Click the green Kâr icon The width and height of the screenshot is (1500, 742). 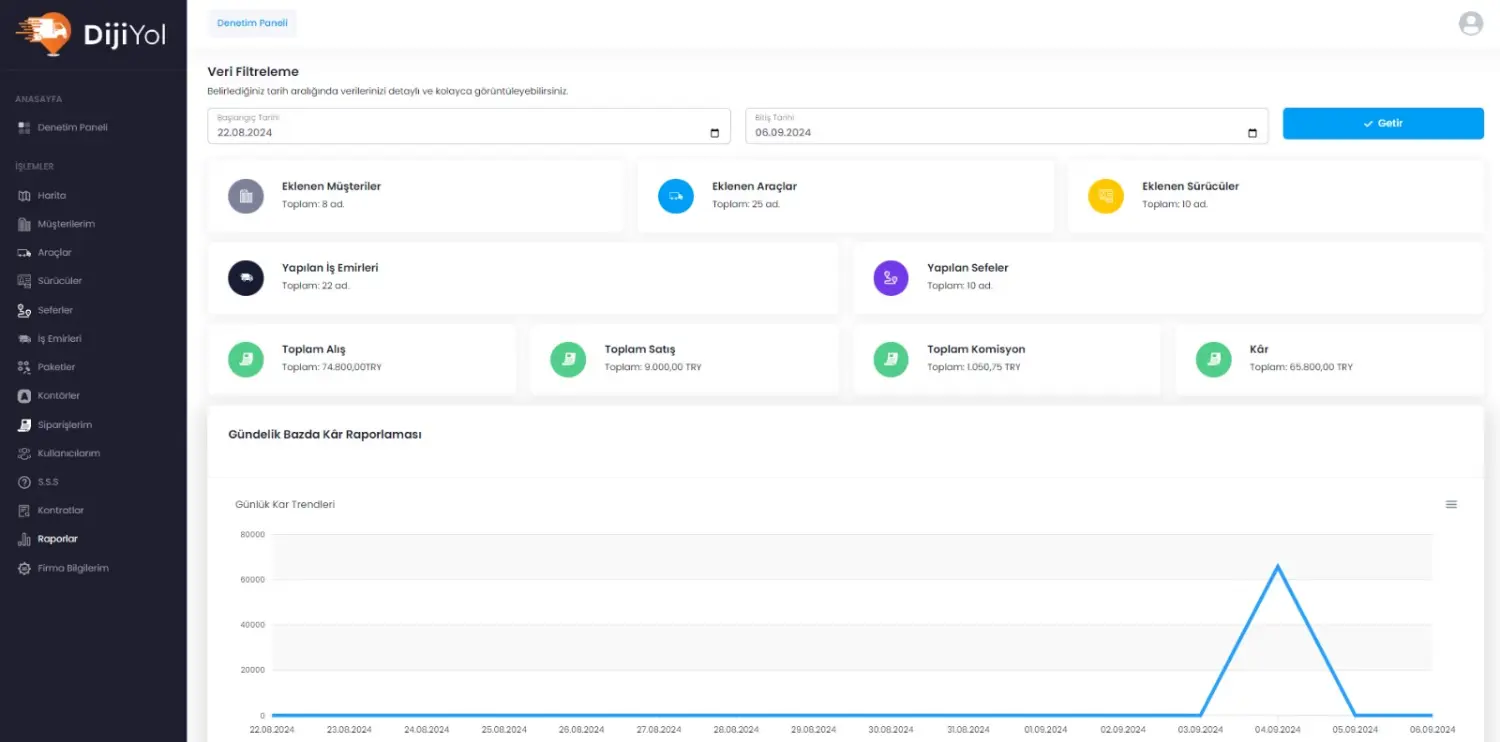1214,359
